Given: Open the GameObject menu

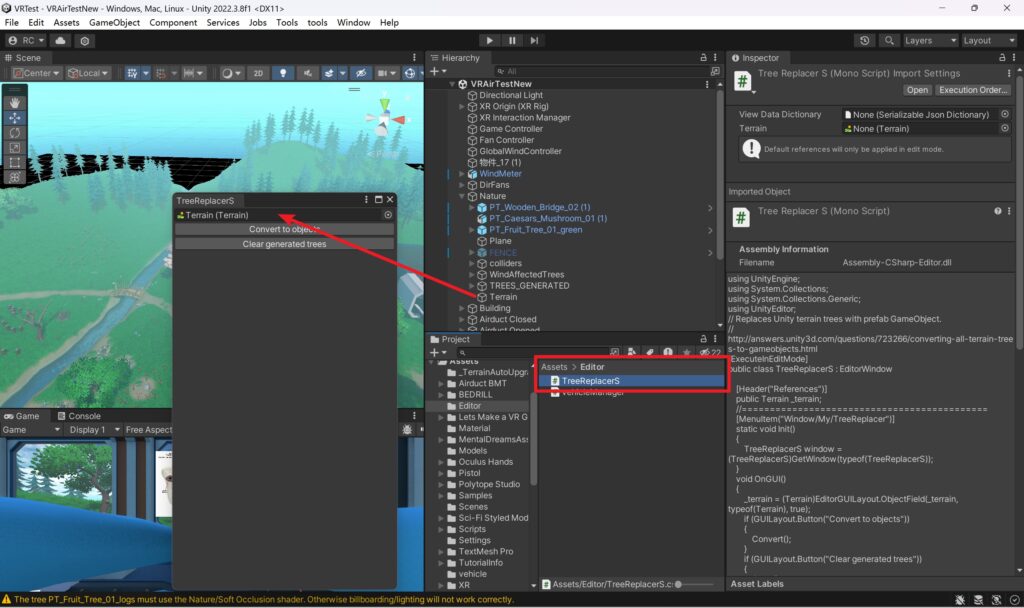Looking at the screenshot, I should click(x=114, y=22).
